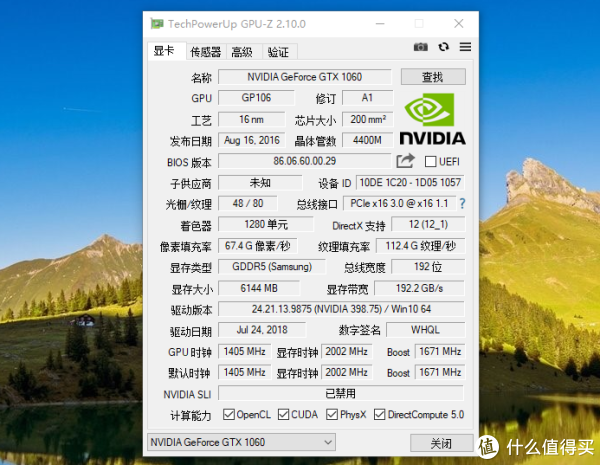Toggle the CUDA checkbox
Viewport: 600px width, 465px height.
pos(284,414)
